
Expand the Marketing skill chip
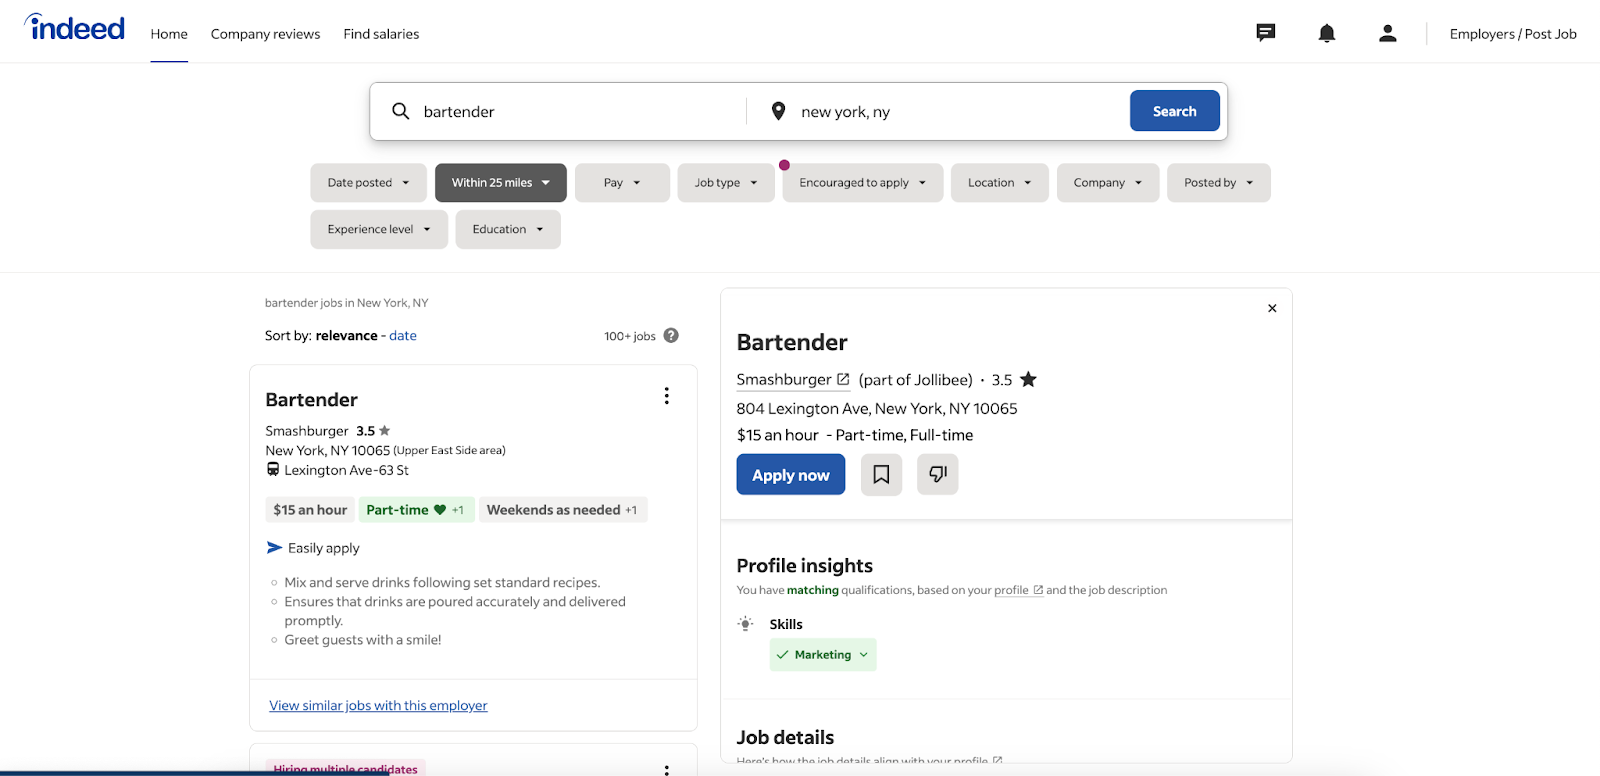click(x=823, y=655)
